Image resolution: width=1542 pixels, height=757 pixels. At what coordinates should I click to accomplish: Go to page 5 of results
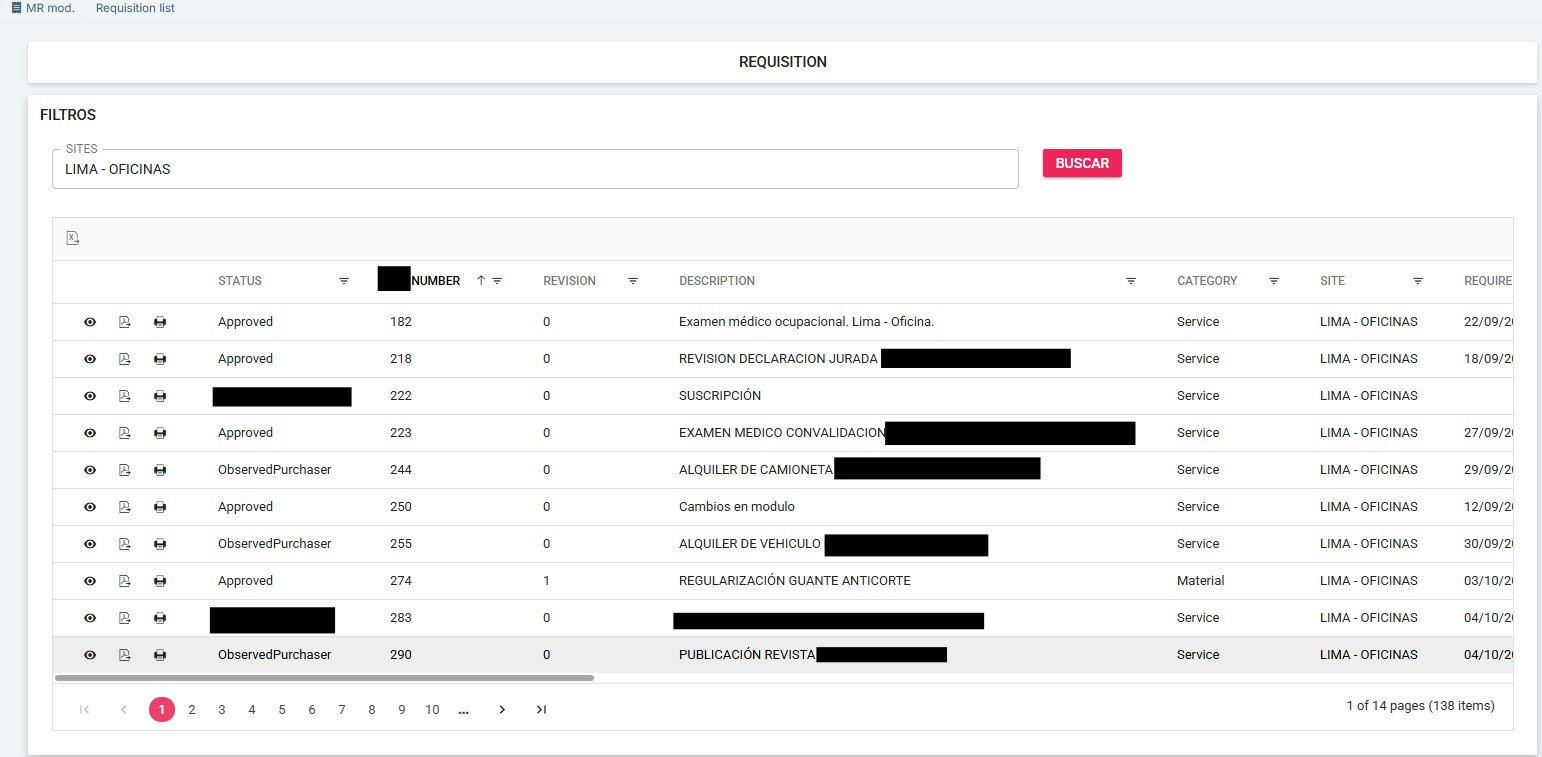pos(282,710)
